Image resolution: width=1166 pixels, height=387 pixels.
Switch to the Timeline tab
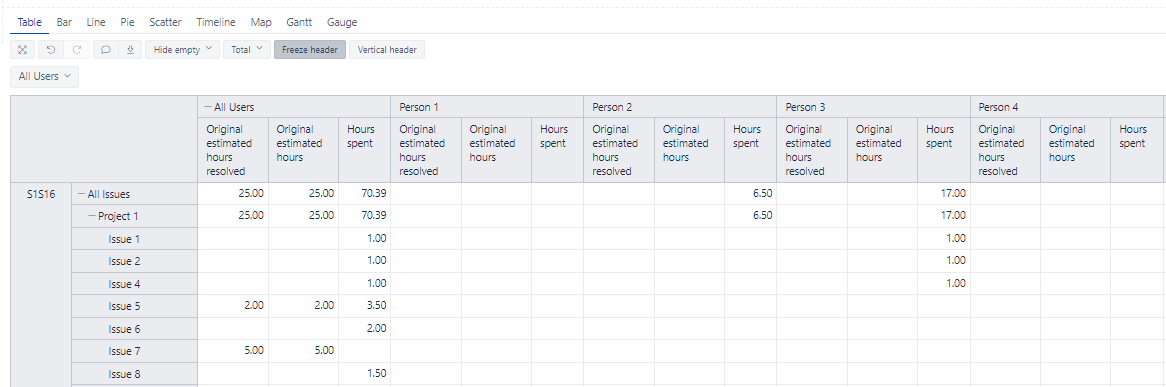(216, 22)
